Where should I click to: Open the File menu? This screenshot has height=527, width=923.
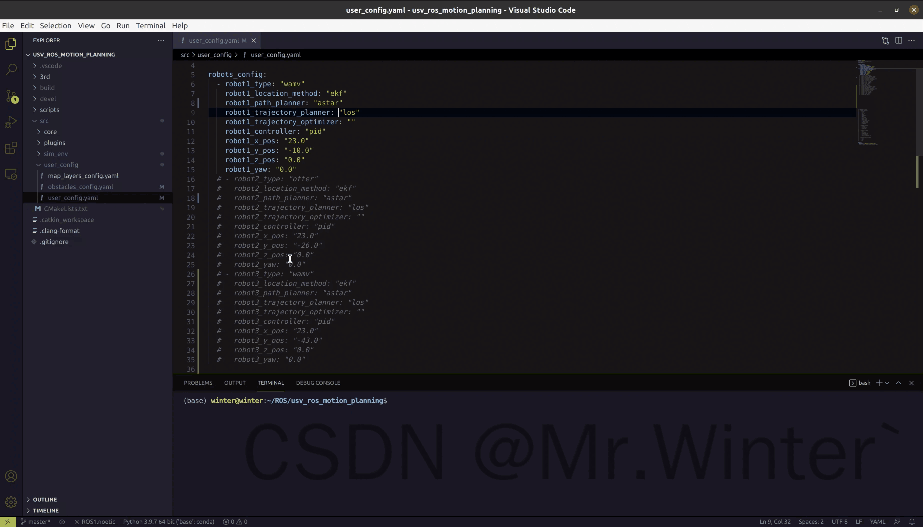[x=8, y=25]
